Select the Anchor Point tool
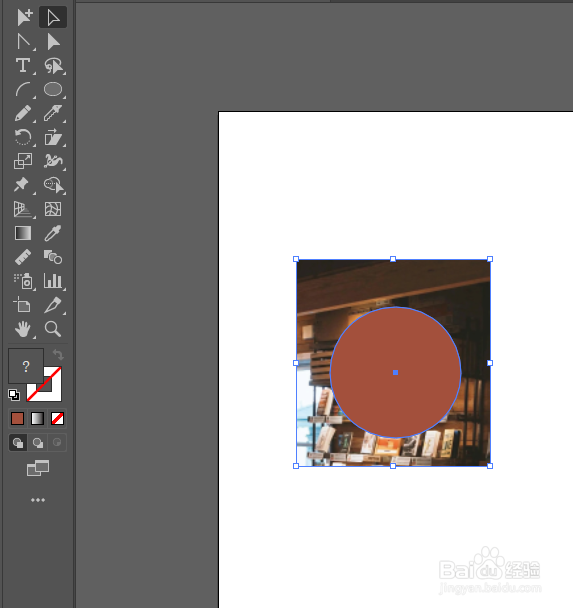The width and height of the screenshot is (573, 608). [x=23, y=41]
